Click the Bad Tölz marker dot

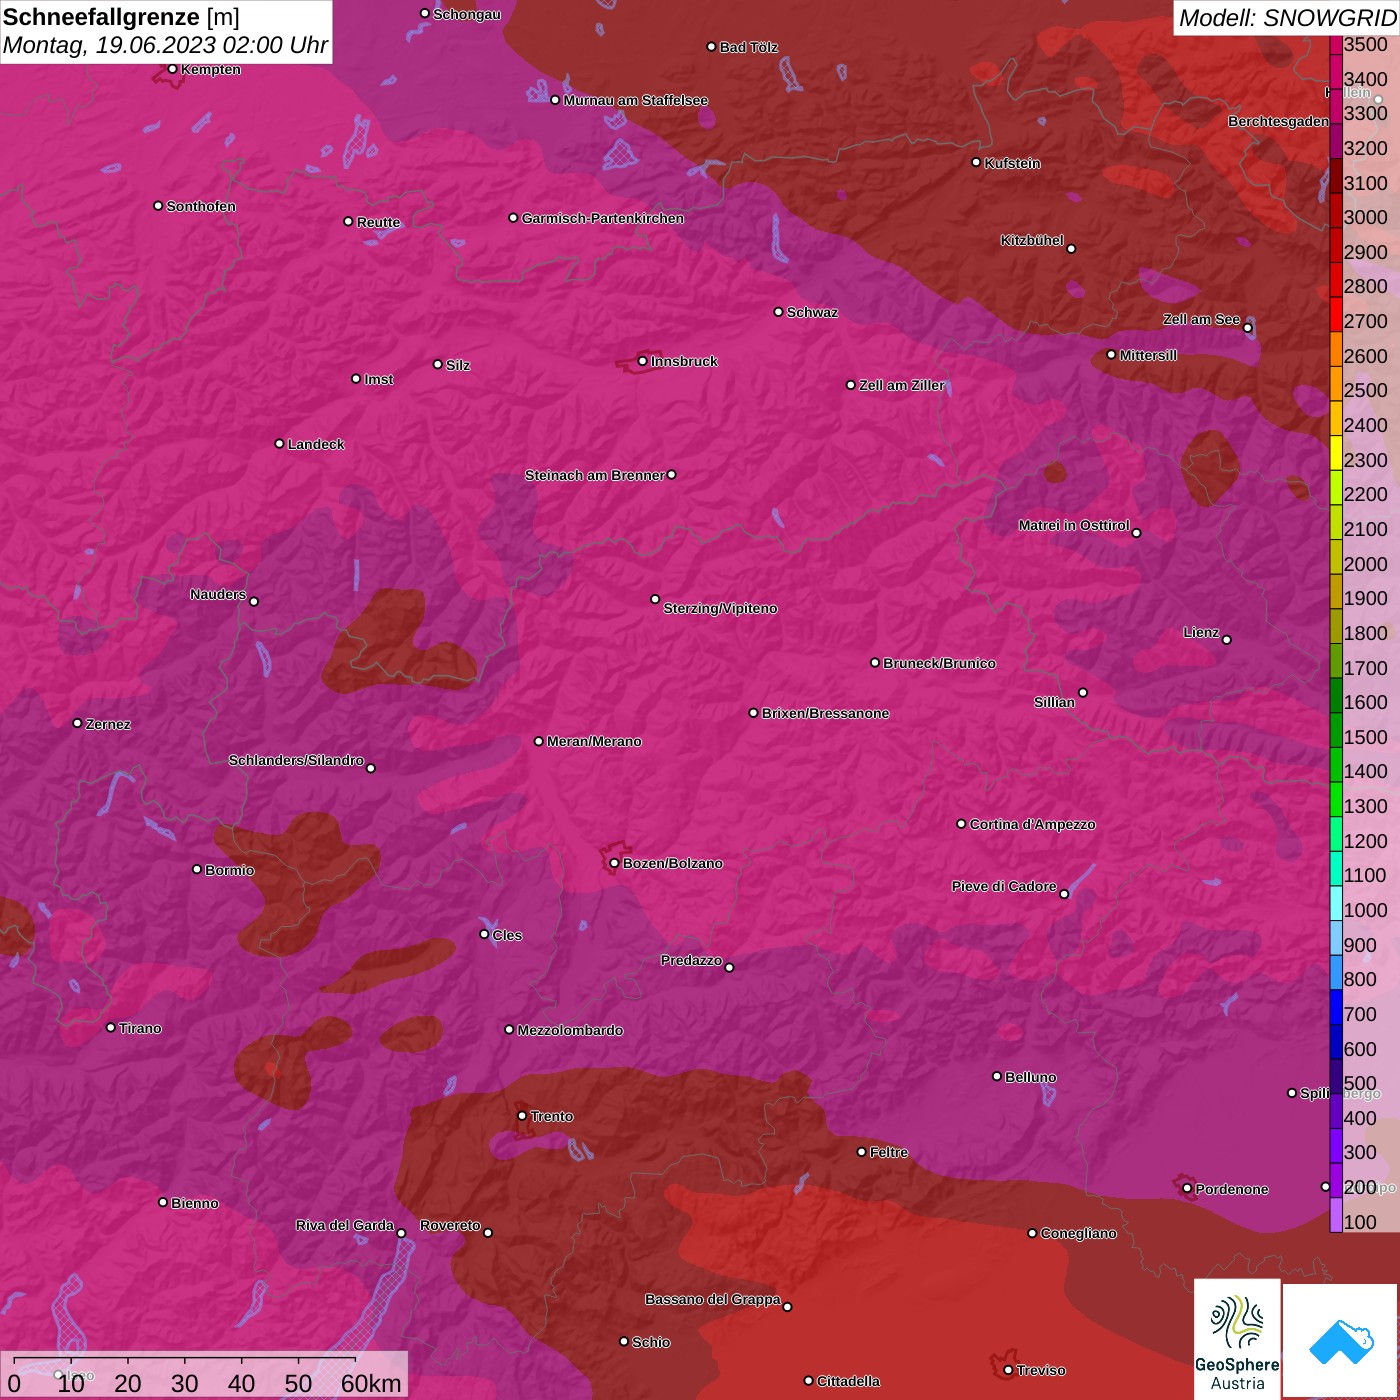point(712,47)
